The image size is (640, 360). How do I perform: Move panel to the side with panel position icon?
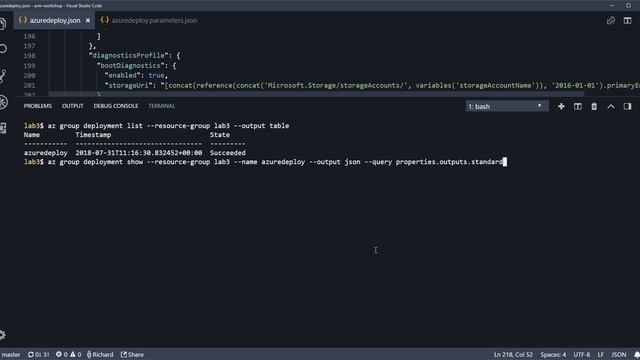click(x=627, y=107)
